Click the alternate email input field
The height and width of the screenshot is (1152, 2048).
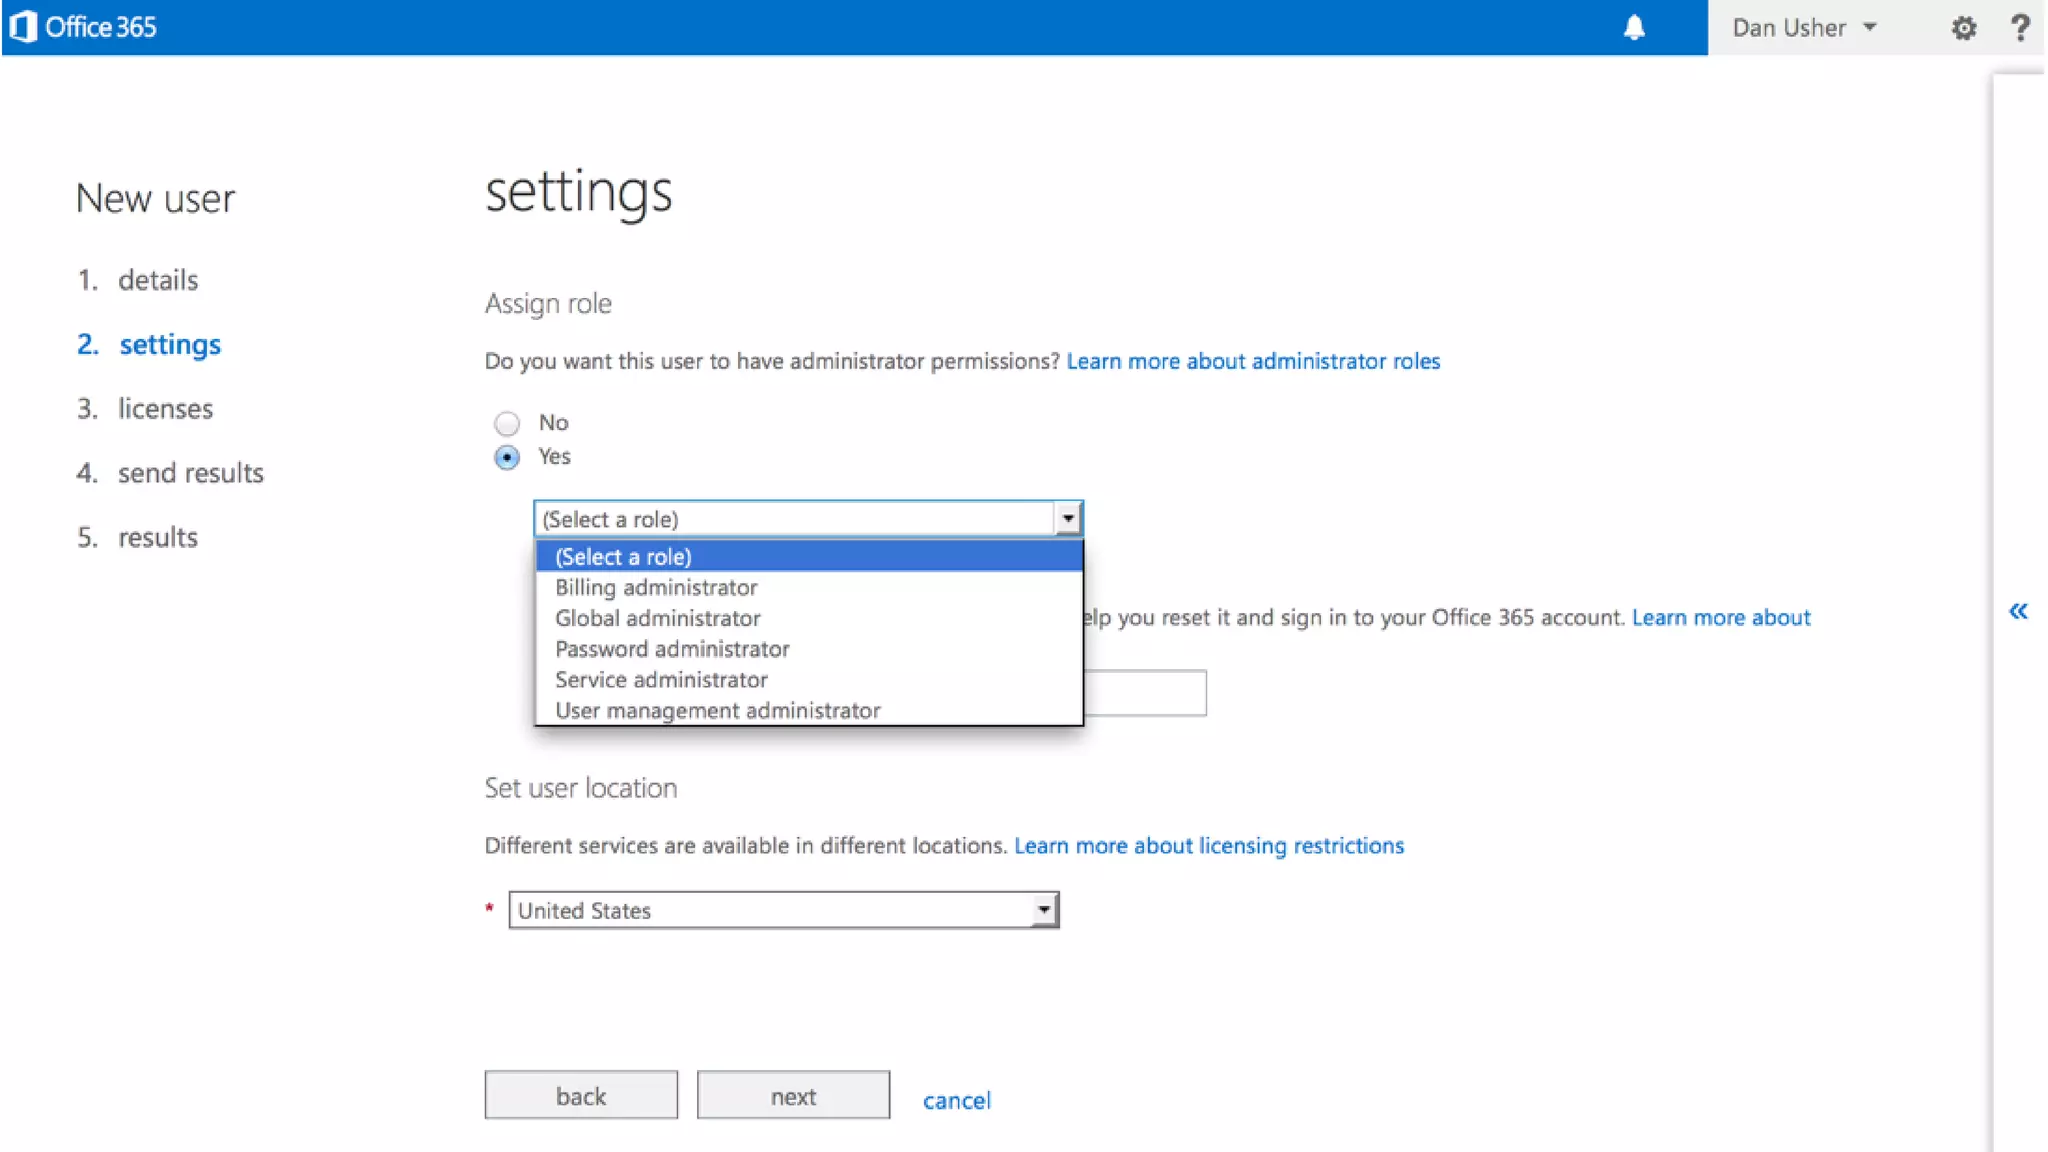point(1144,693)
